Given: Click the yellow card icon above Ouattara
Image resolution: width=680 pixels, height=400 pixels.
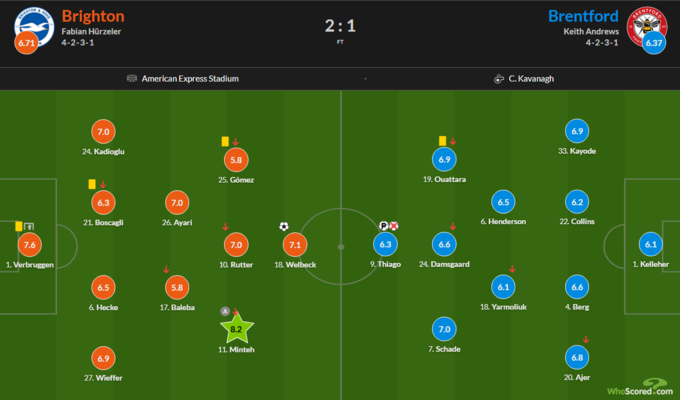Looking at the screenshot, I should pyautogui.click(x=441, y=141).
